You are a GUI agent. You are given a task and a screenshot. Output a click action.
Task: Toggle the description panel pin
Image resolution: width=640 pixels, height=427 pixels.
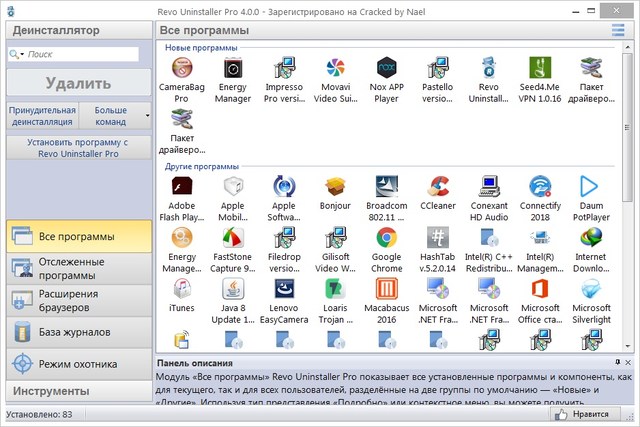pos(616,362)
